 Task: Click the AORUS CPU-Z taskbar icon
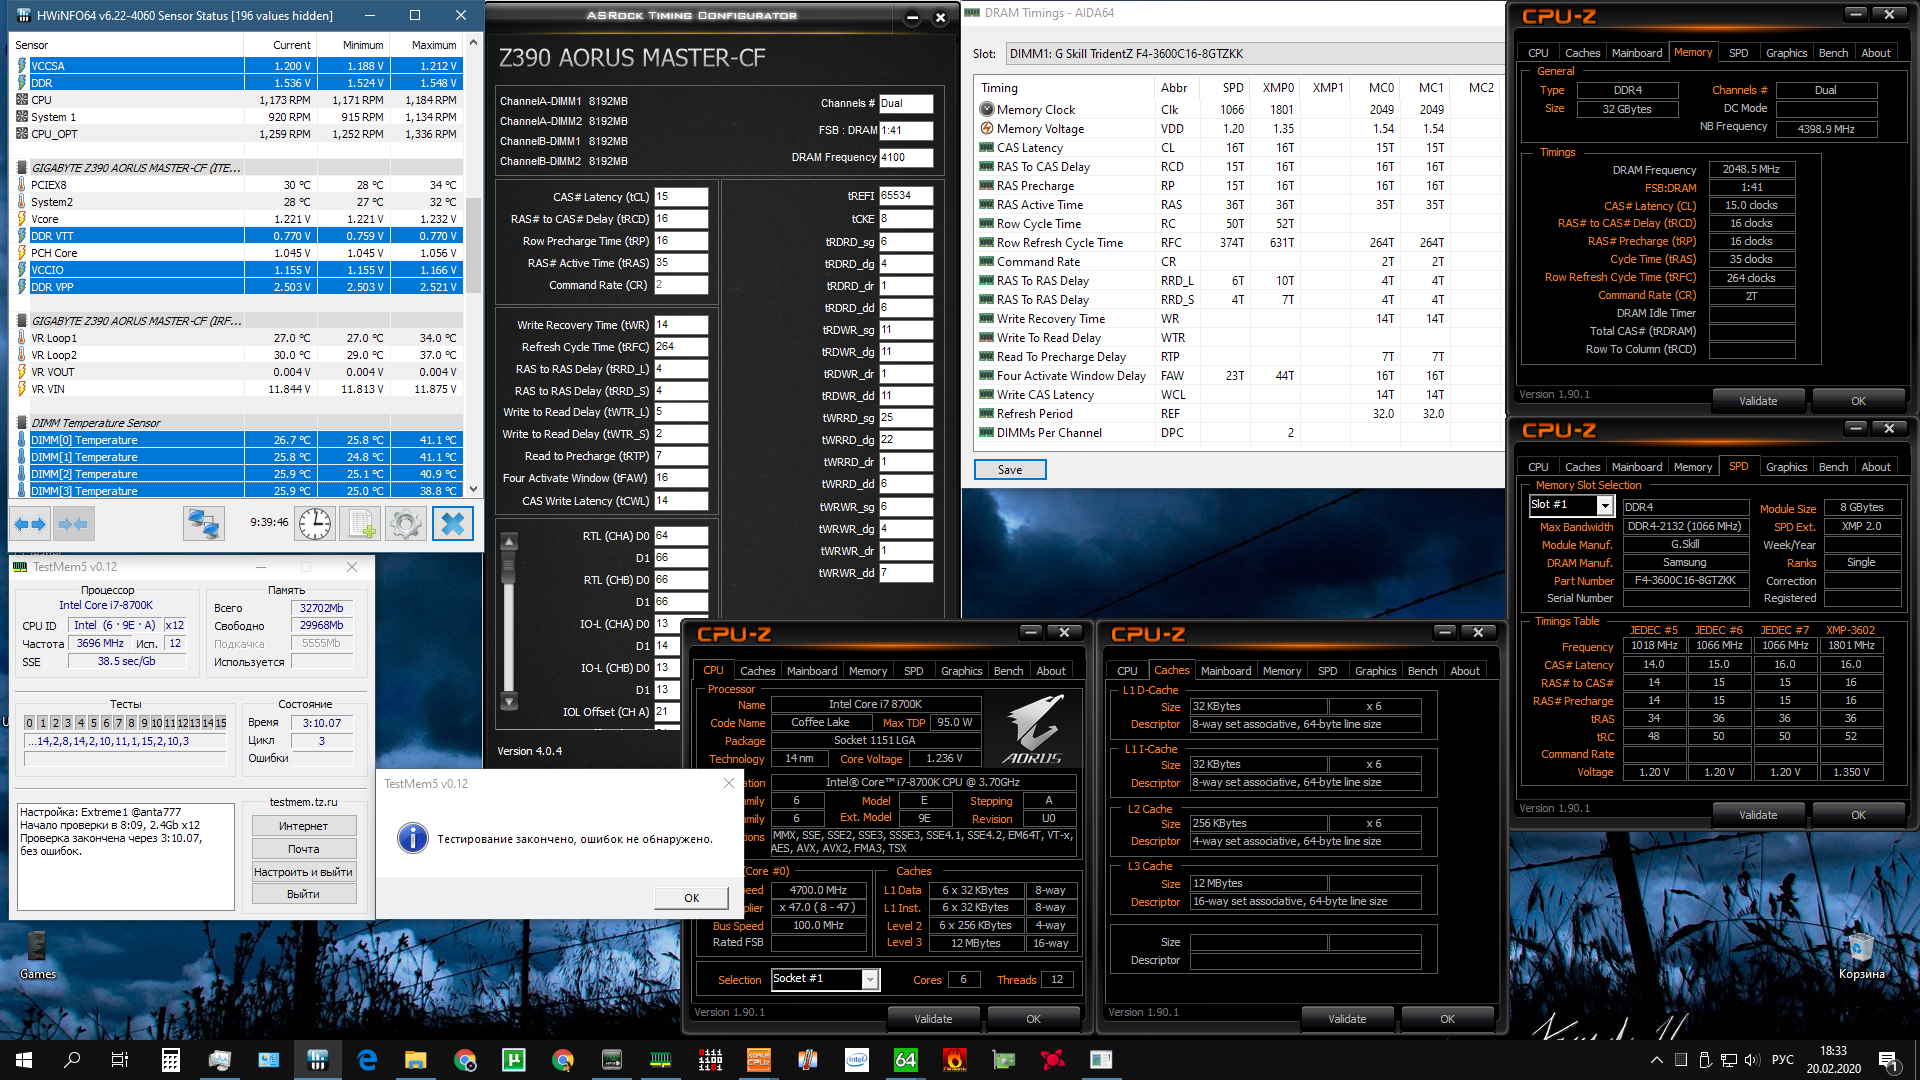pos(759,1060)
